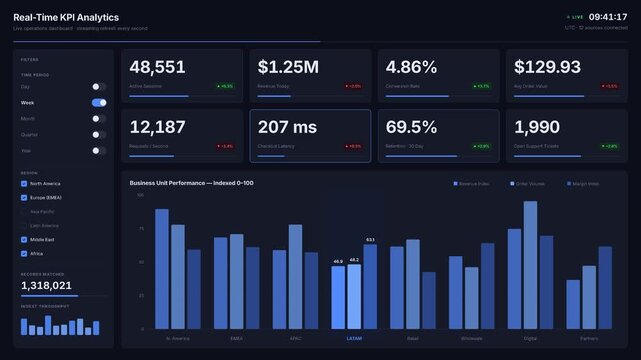This screenshot has width=641, height=360.
Task: Enable the Year time period toggle
Action: click(99, 151)
